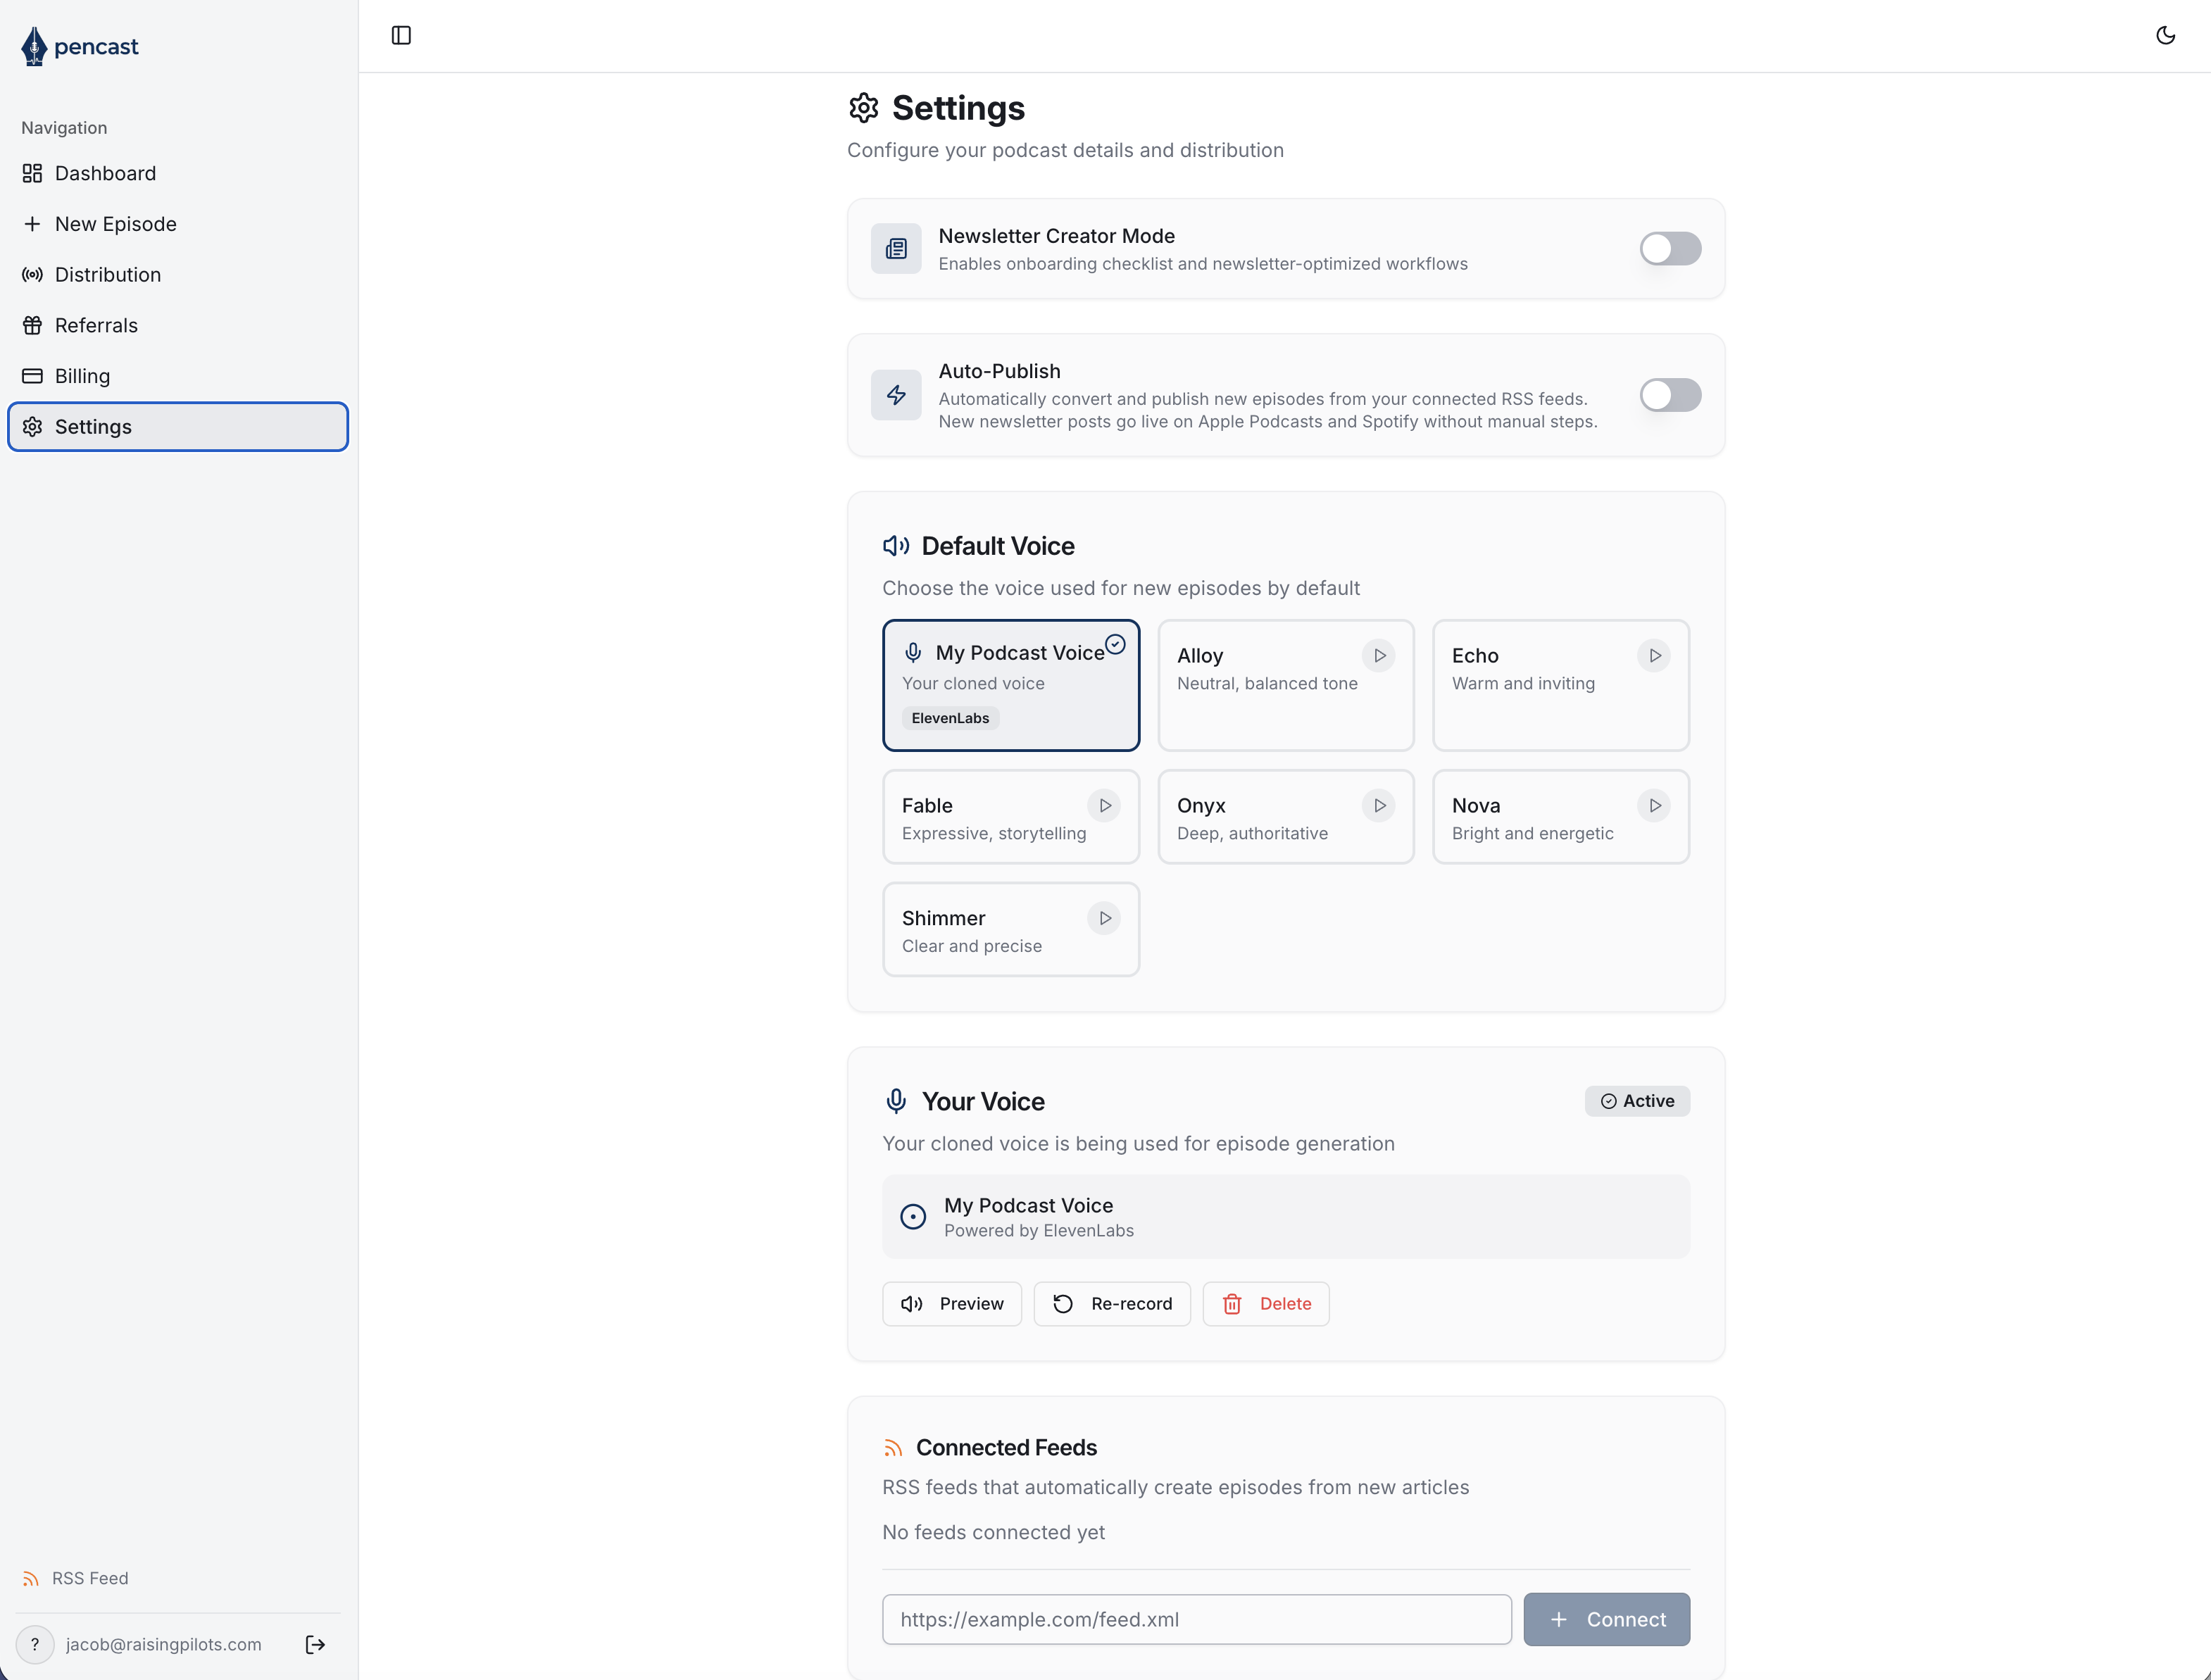Play the Echo voice preview

coord(1654,656)
